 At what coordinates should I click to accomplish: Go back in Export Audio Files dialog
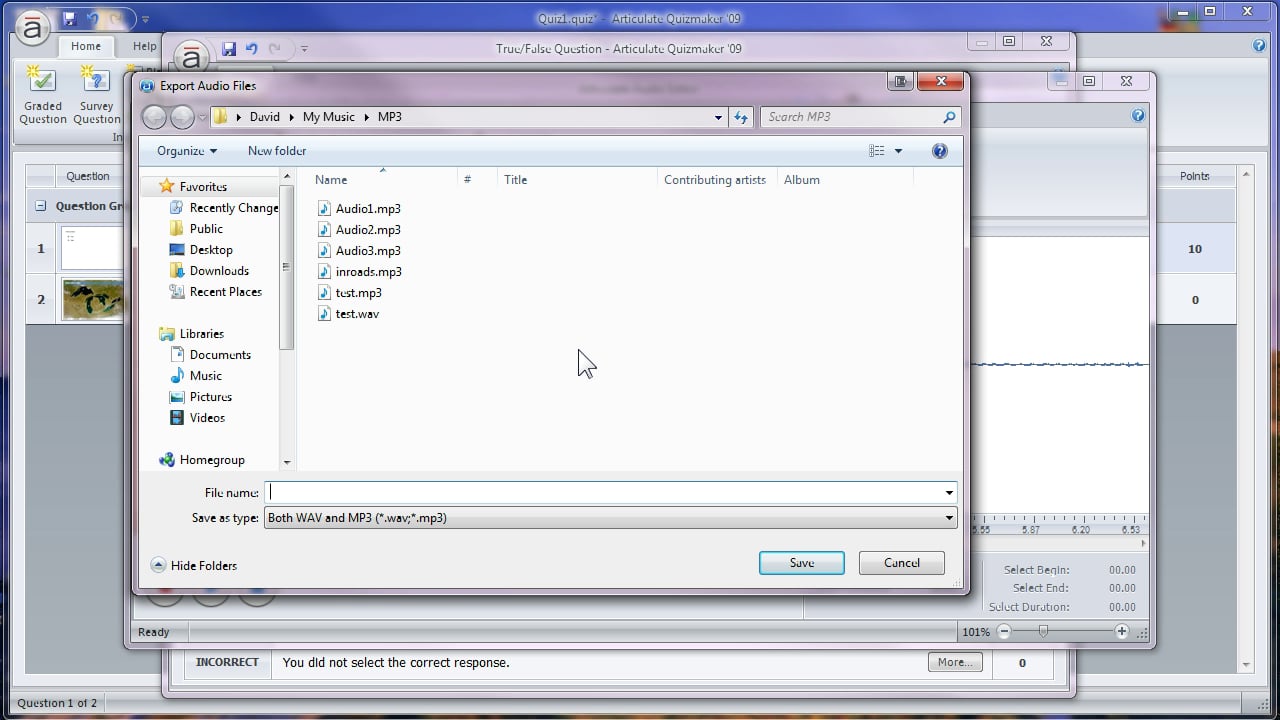point(154,117)
